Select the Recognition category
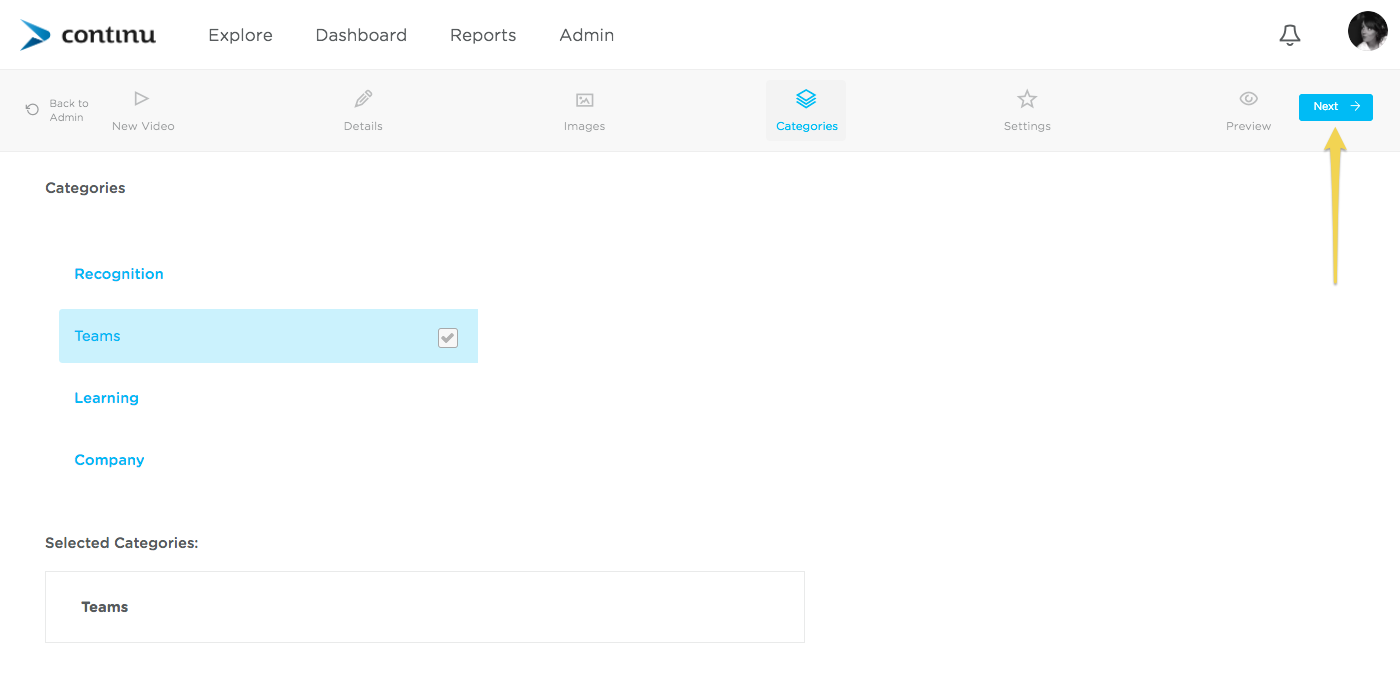 [x=119, y=274]
